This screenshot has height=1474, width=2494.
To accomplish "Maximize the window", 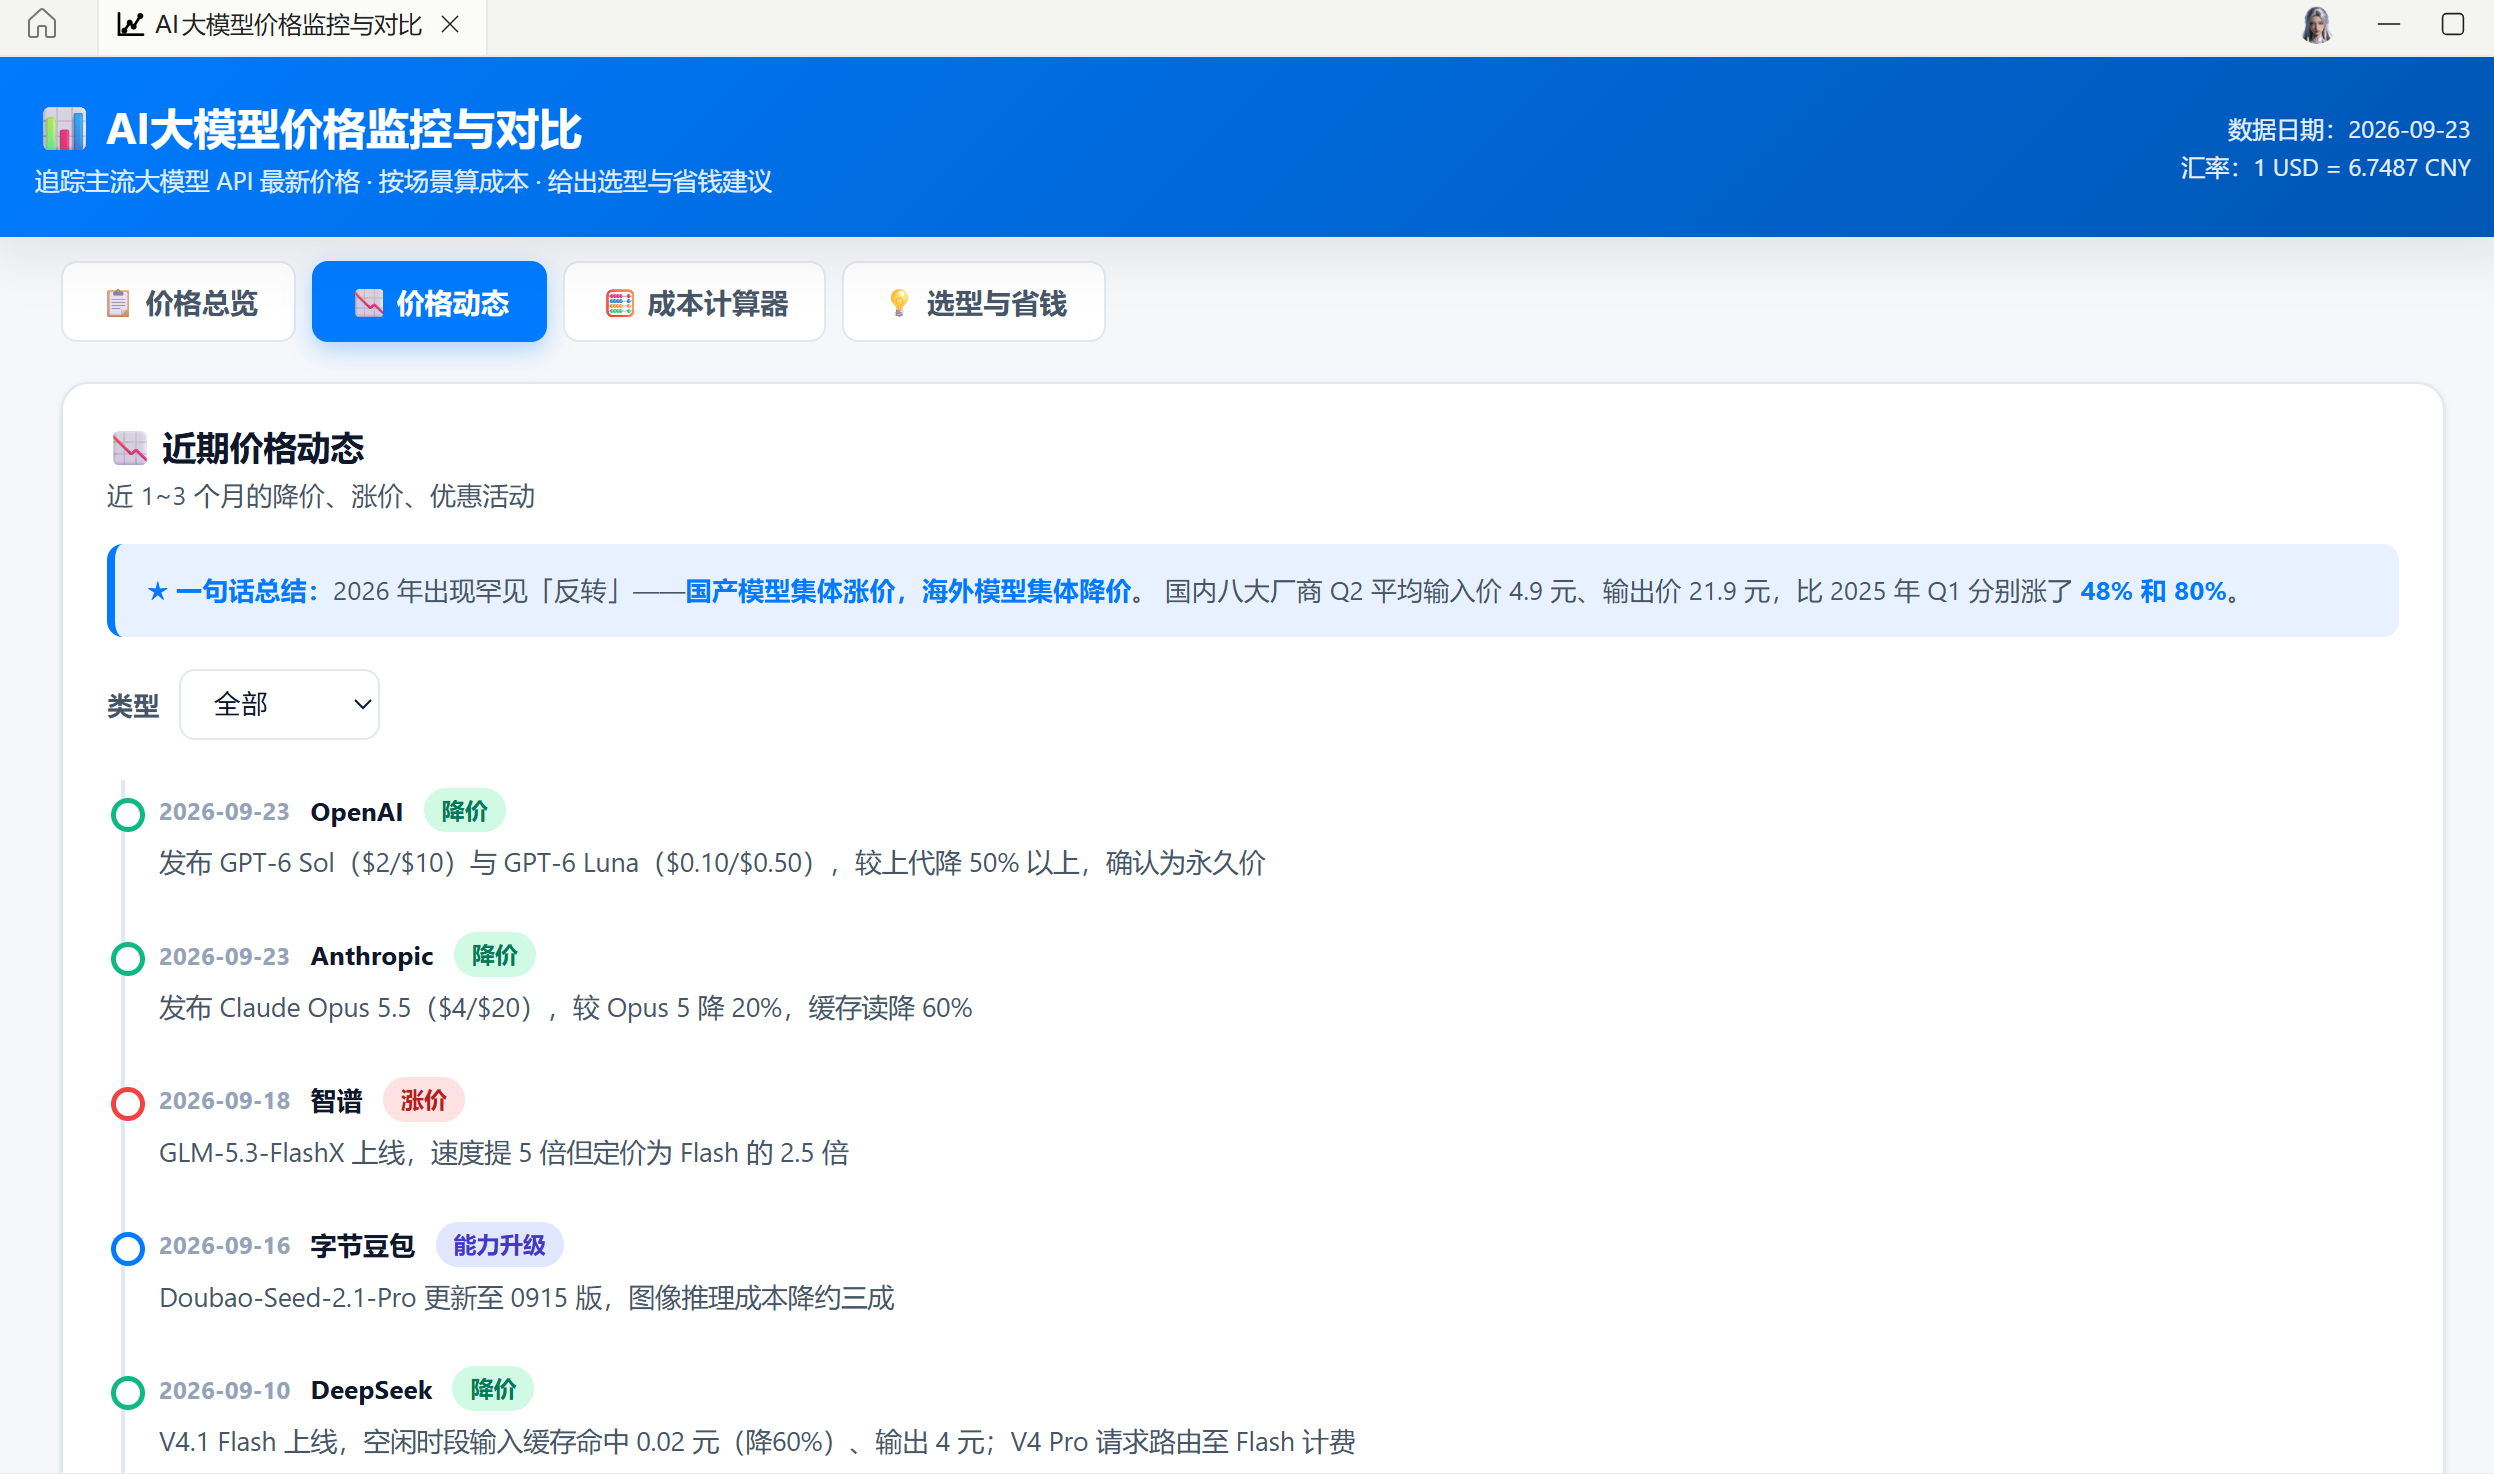I will pos(2453,24).
